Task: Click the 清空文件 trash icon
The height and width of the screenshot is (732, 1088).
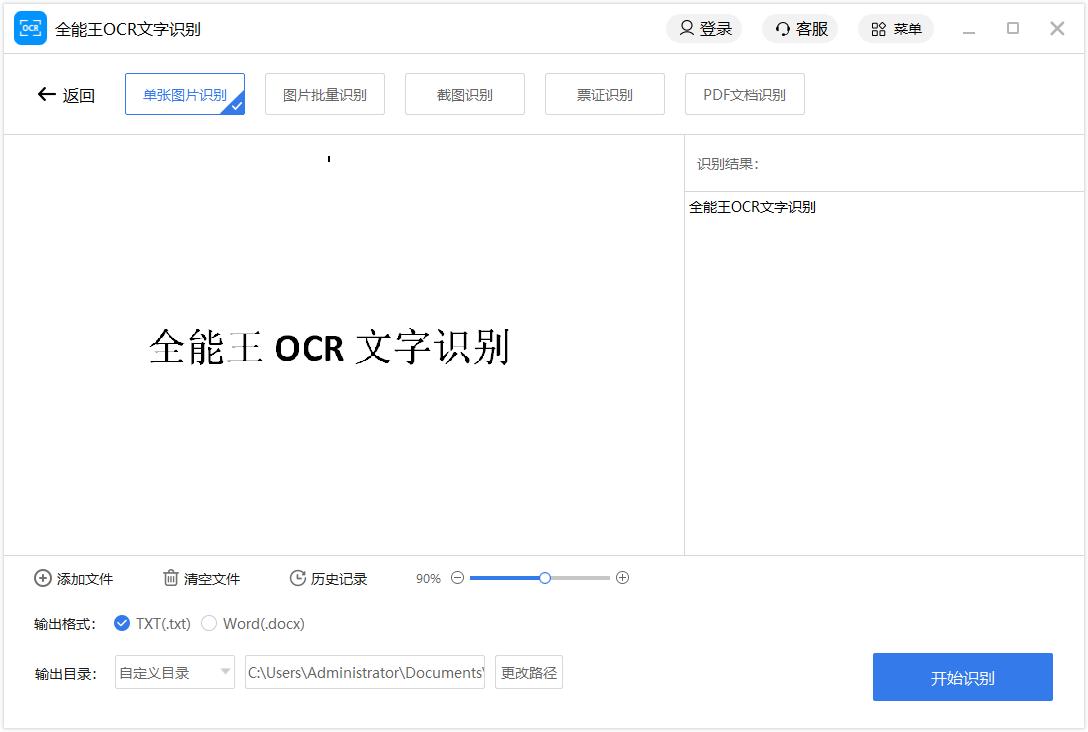Action: click(171, 578)
